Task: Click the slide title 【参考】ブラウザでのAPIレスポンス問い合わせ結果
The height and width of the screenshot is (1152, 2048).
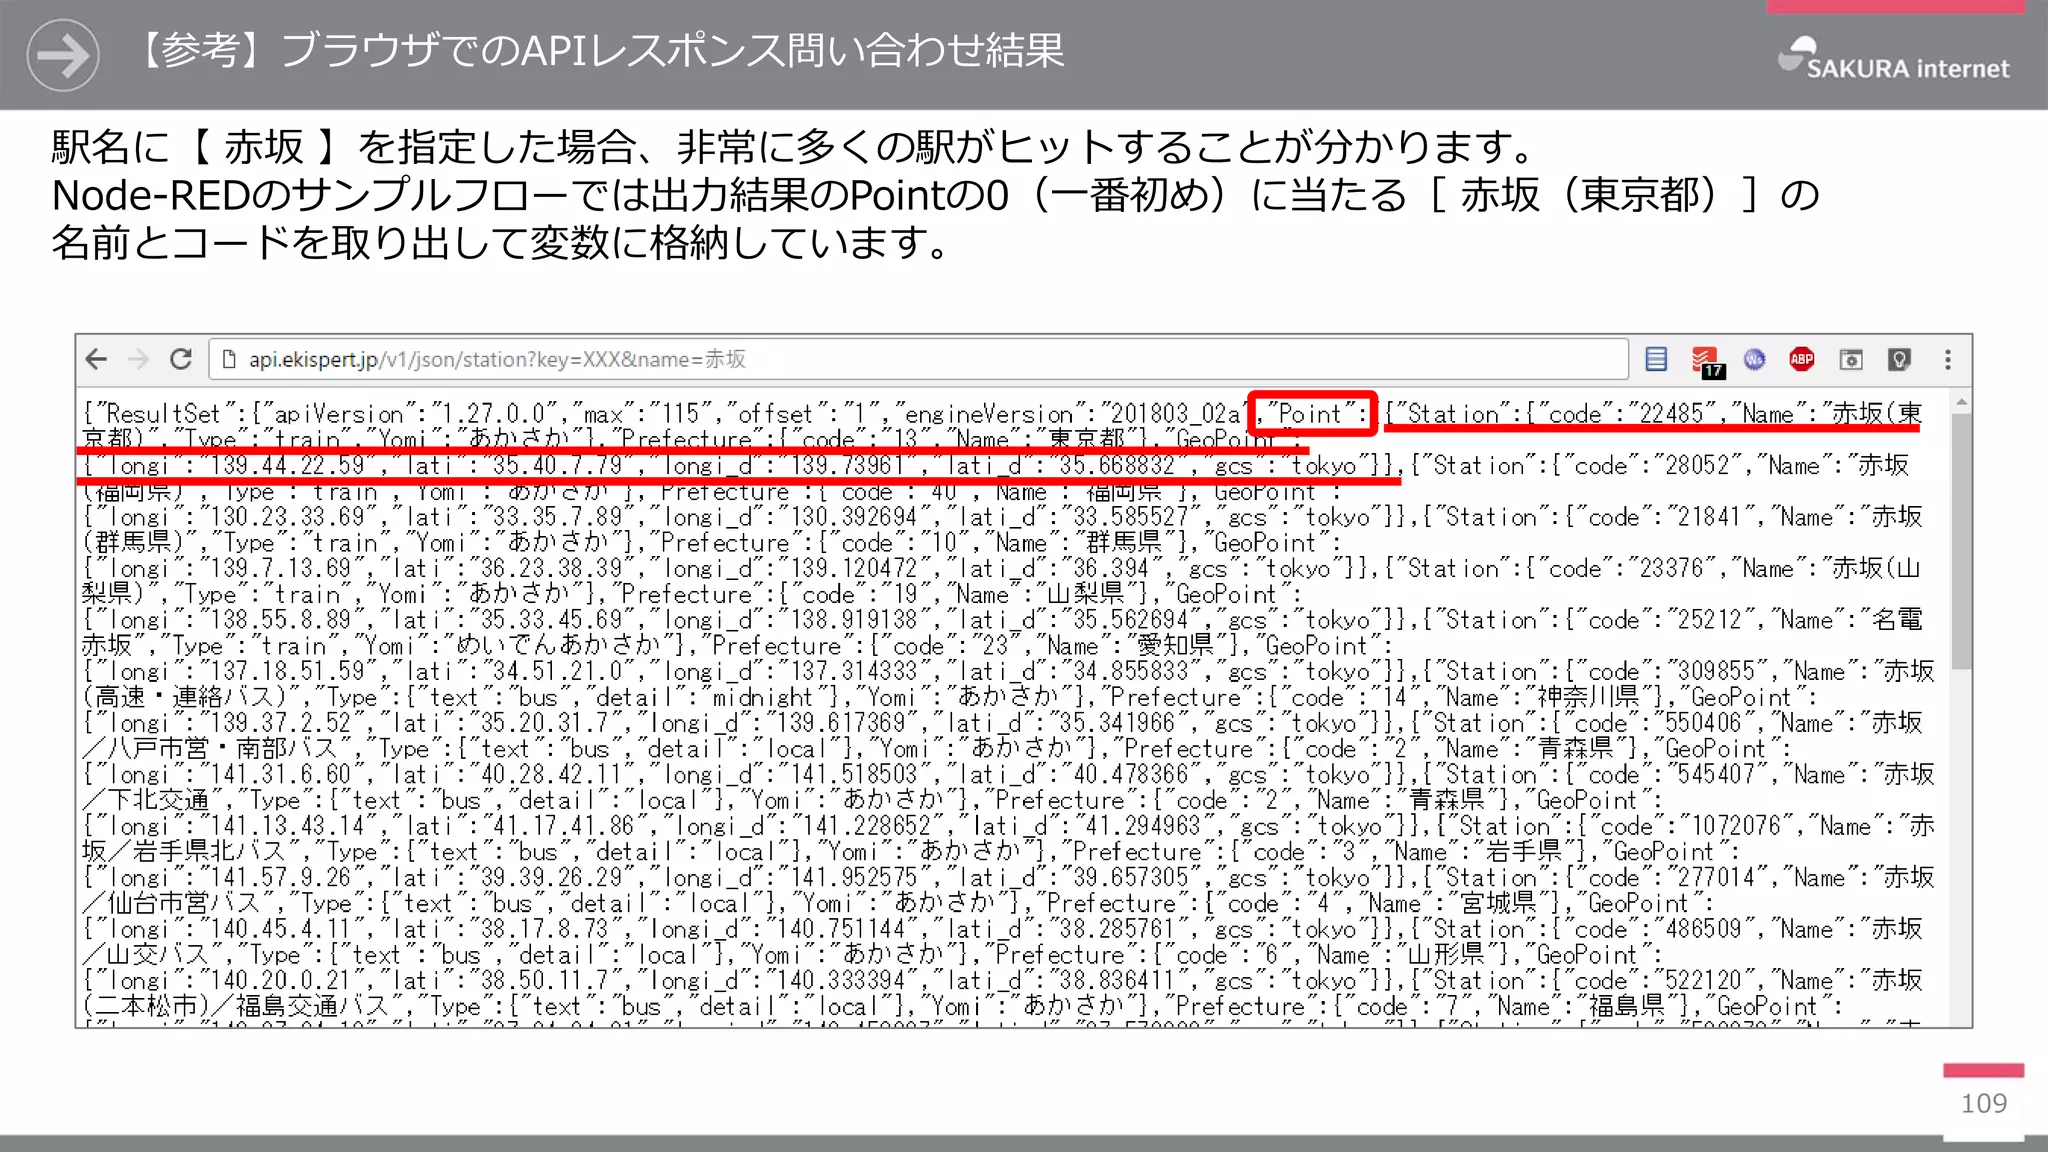Action: point(595,50)
